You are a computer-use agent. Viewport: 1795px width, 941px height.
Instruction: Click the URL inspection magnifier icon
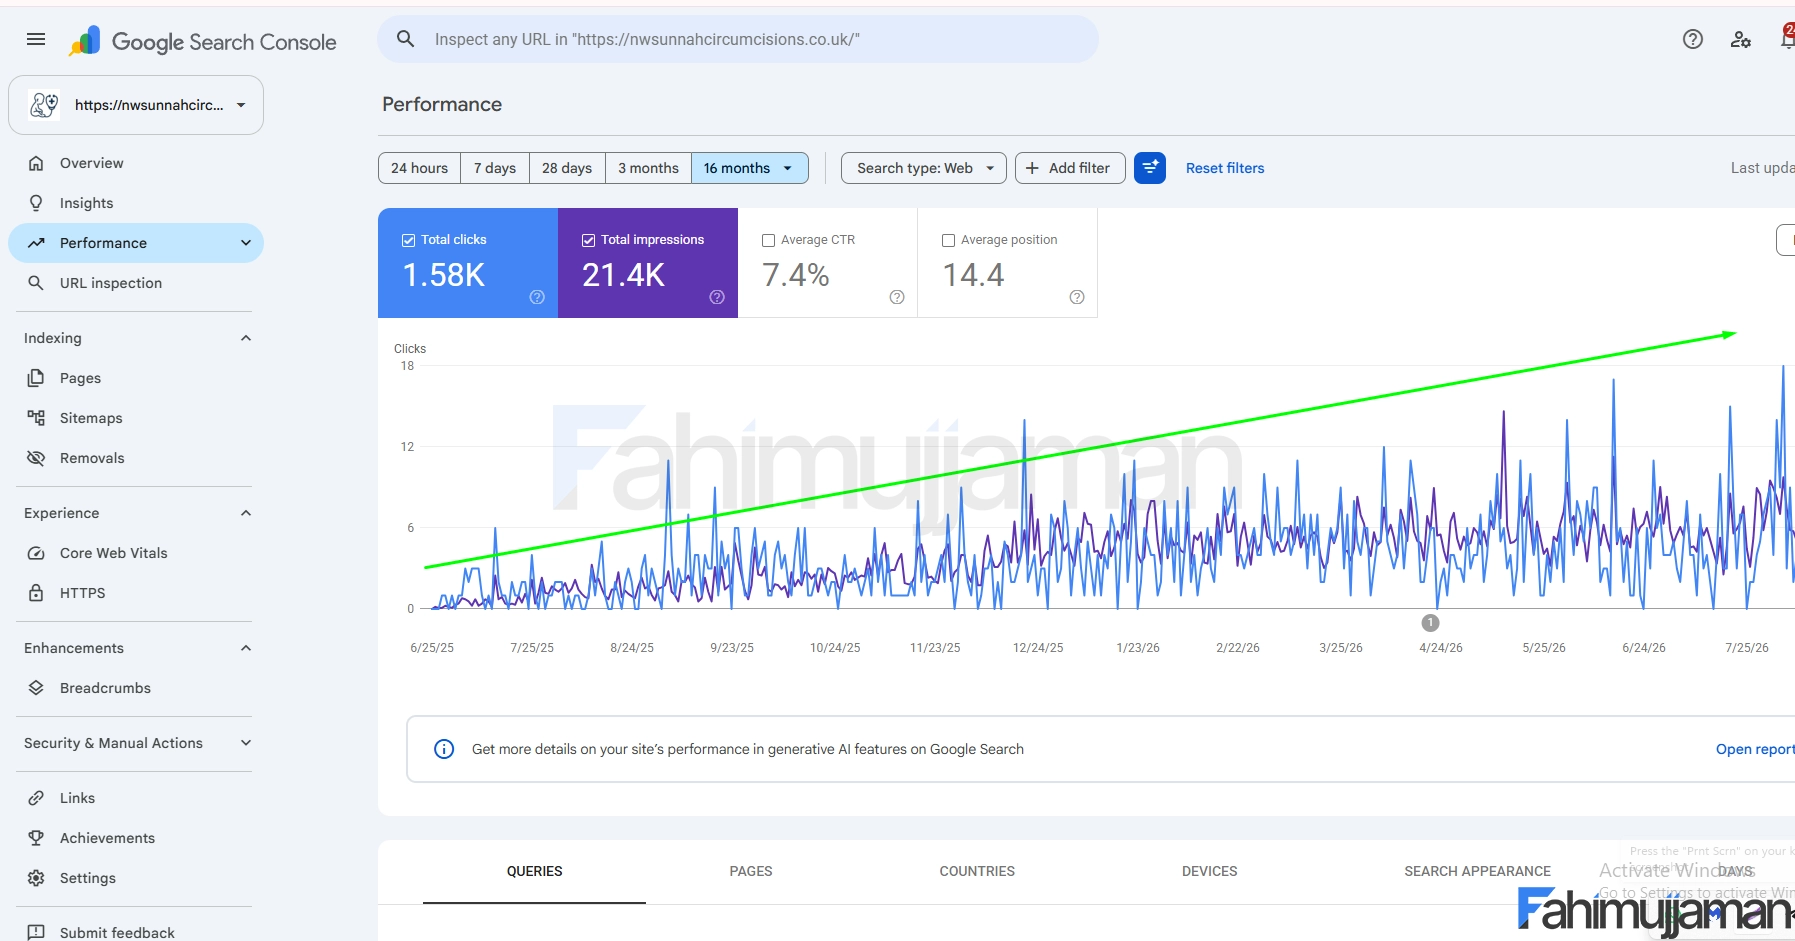click(36, 283)
